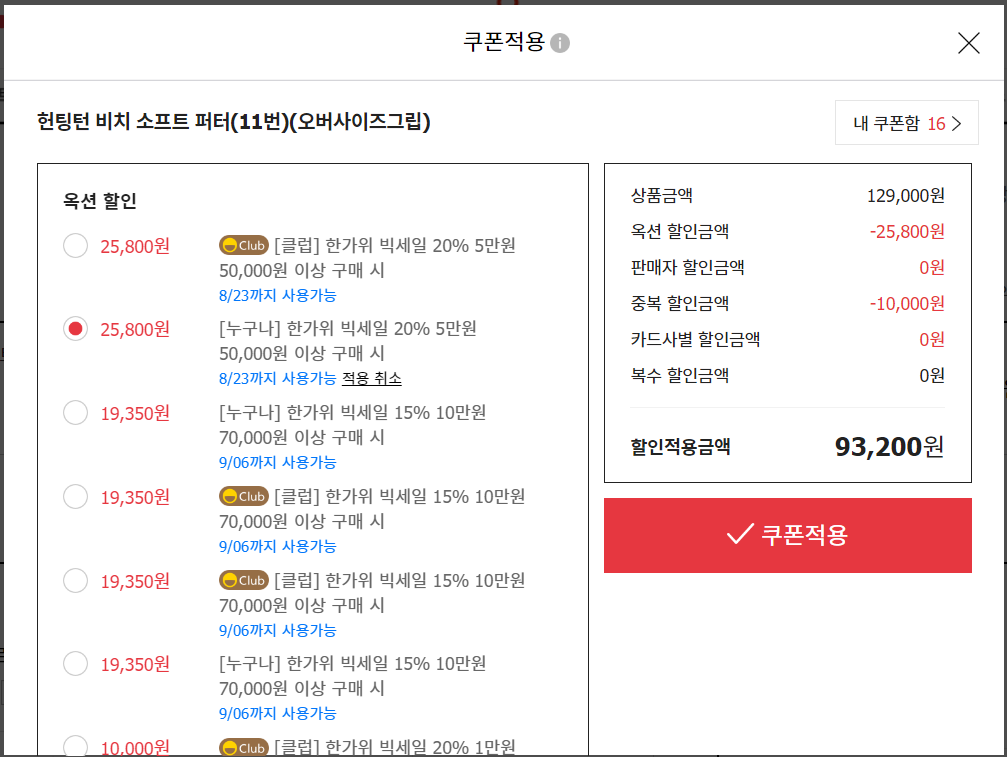
Task: Click the chevron arrow in 내 쿠폰함
Action: [956, 124]
